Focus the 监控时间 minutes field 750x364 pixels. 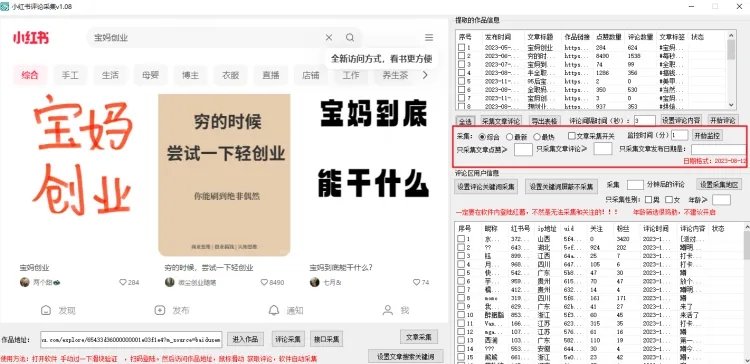[680, 135]
